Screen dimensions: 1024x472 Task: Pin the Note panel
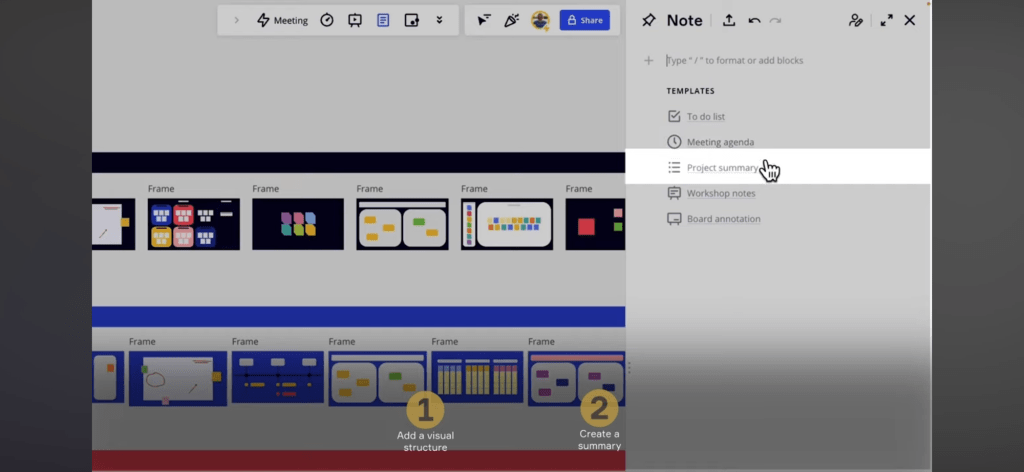(x=648, y=20)
